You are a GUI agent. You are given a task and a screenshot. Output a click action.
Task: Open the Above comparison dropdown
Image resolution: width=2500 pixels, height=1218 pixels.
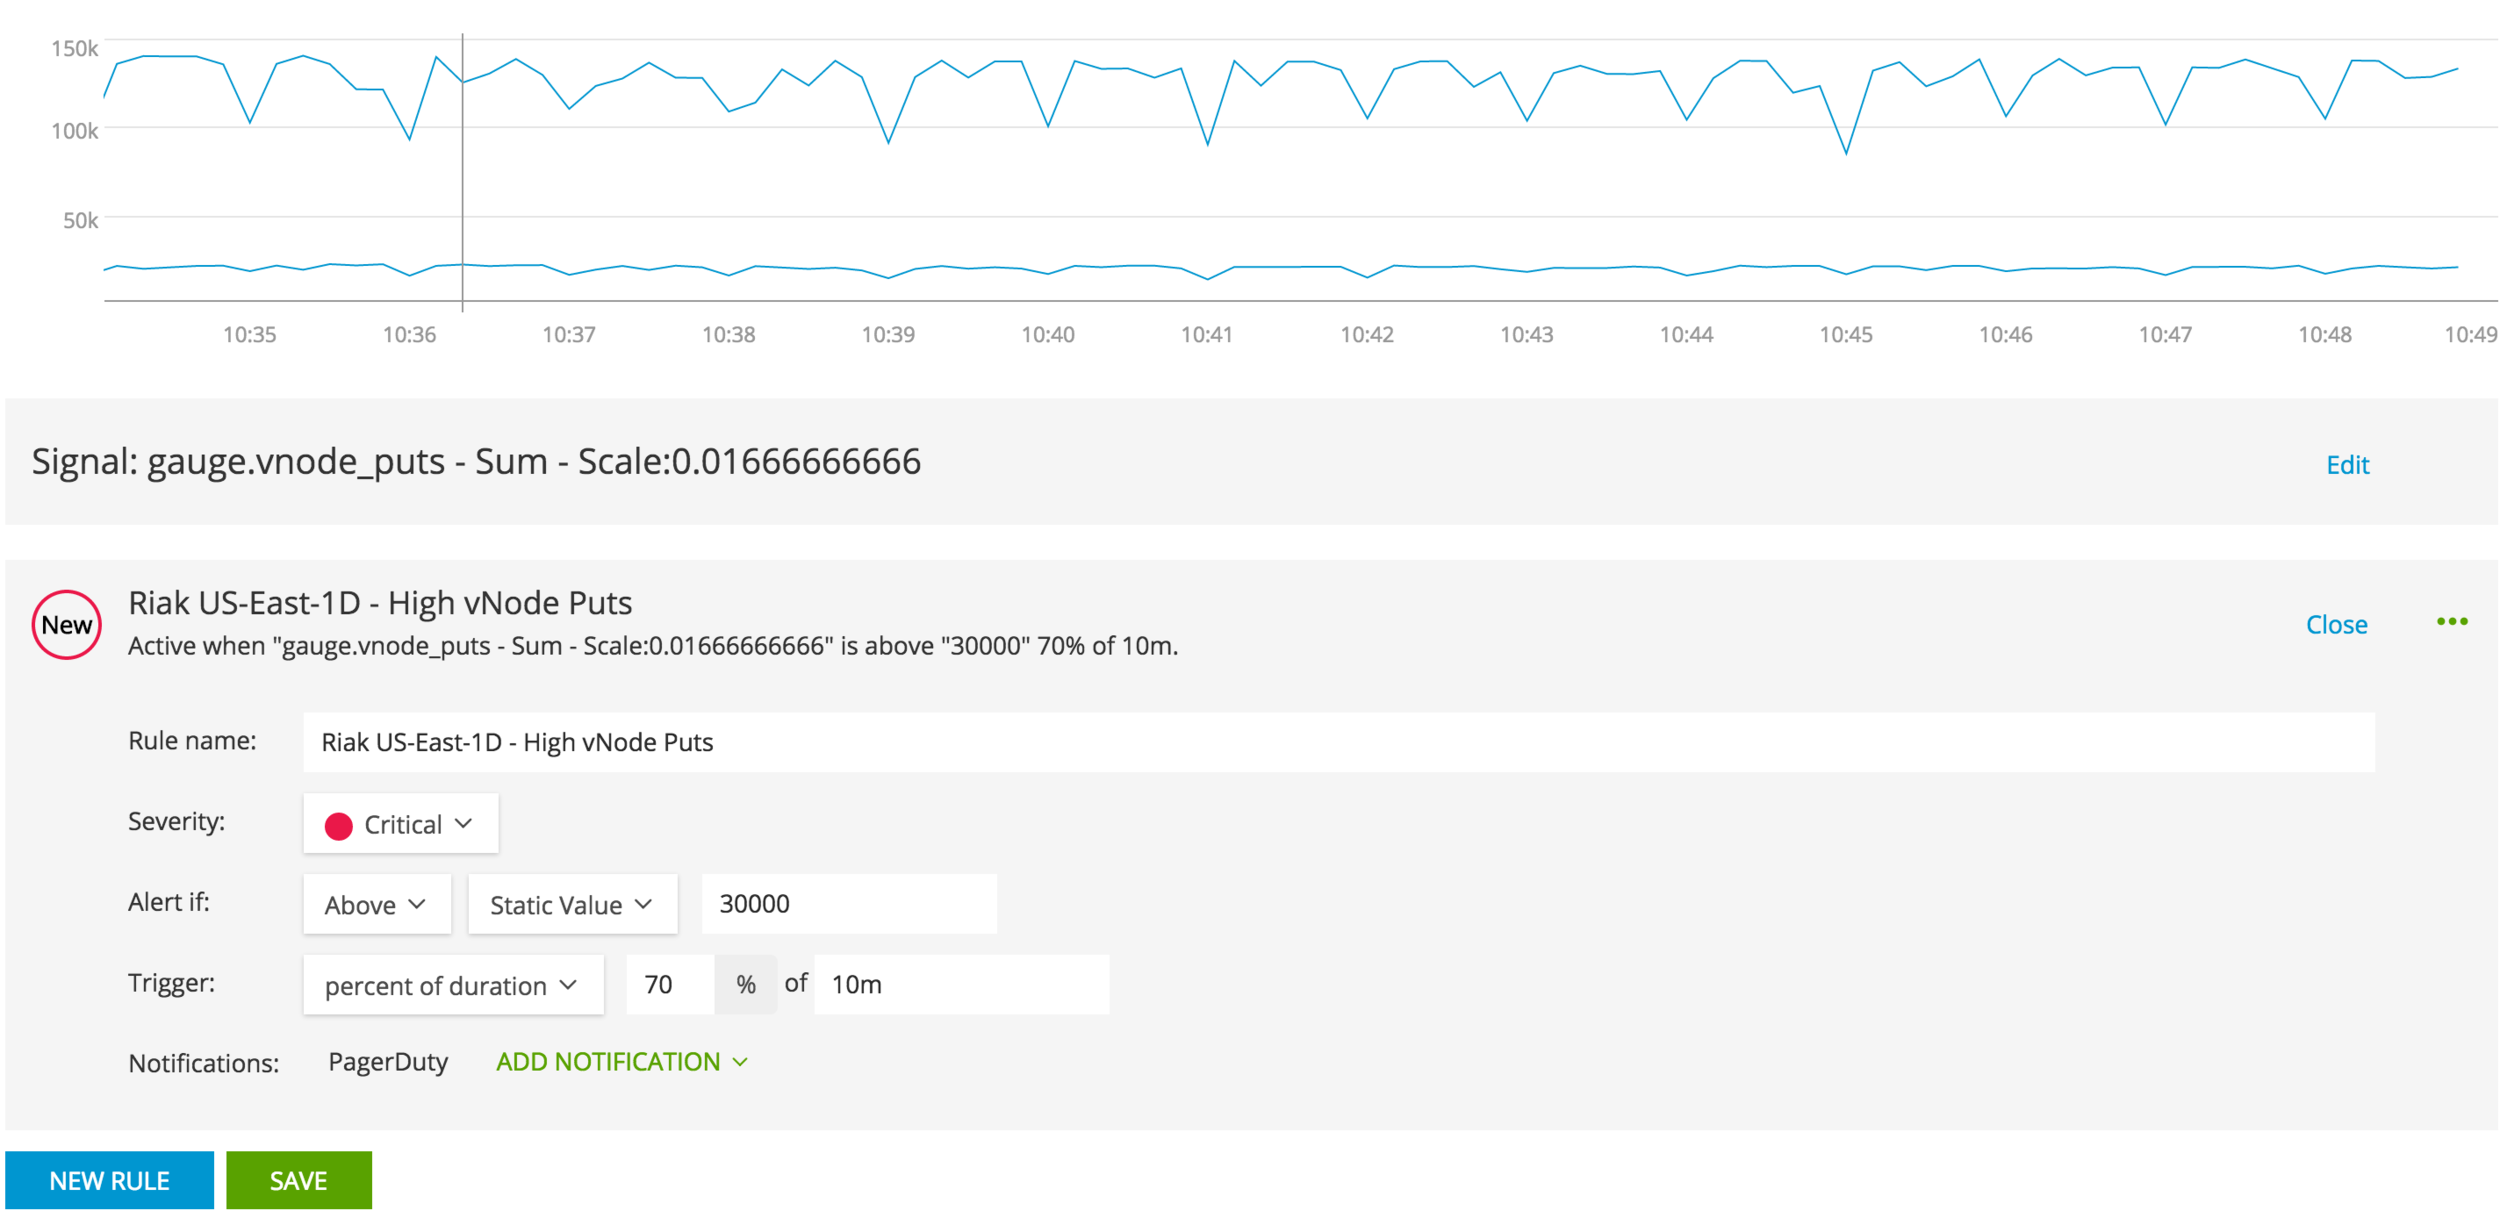(x=377, y=904)
